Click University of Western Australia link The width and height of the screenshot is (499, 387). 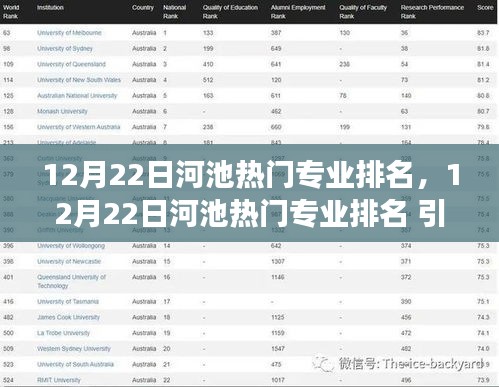pyautogui.click(x=78, y=127)
